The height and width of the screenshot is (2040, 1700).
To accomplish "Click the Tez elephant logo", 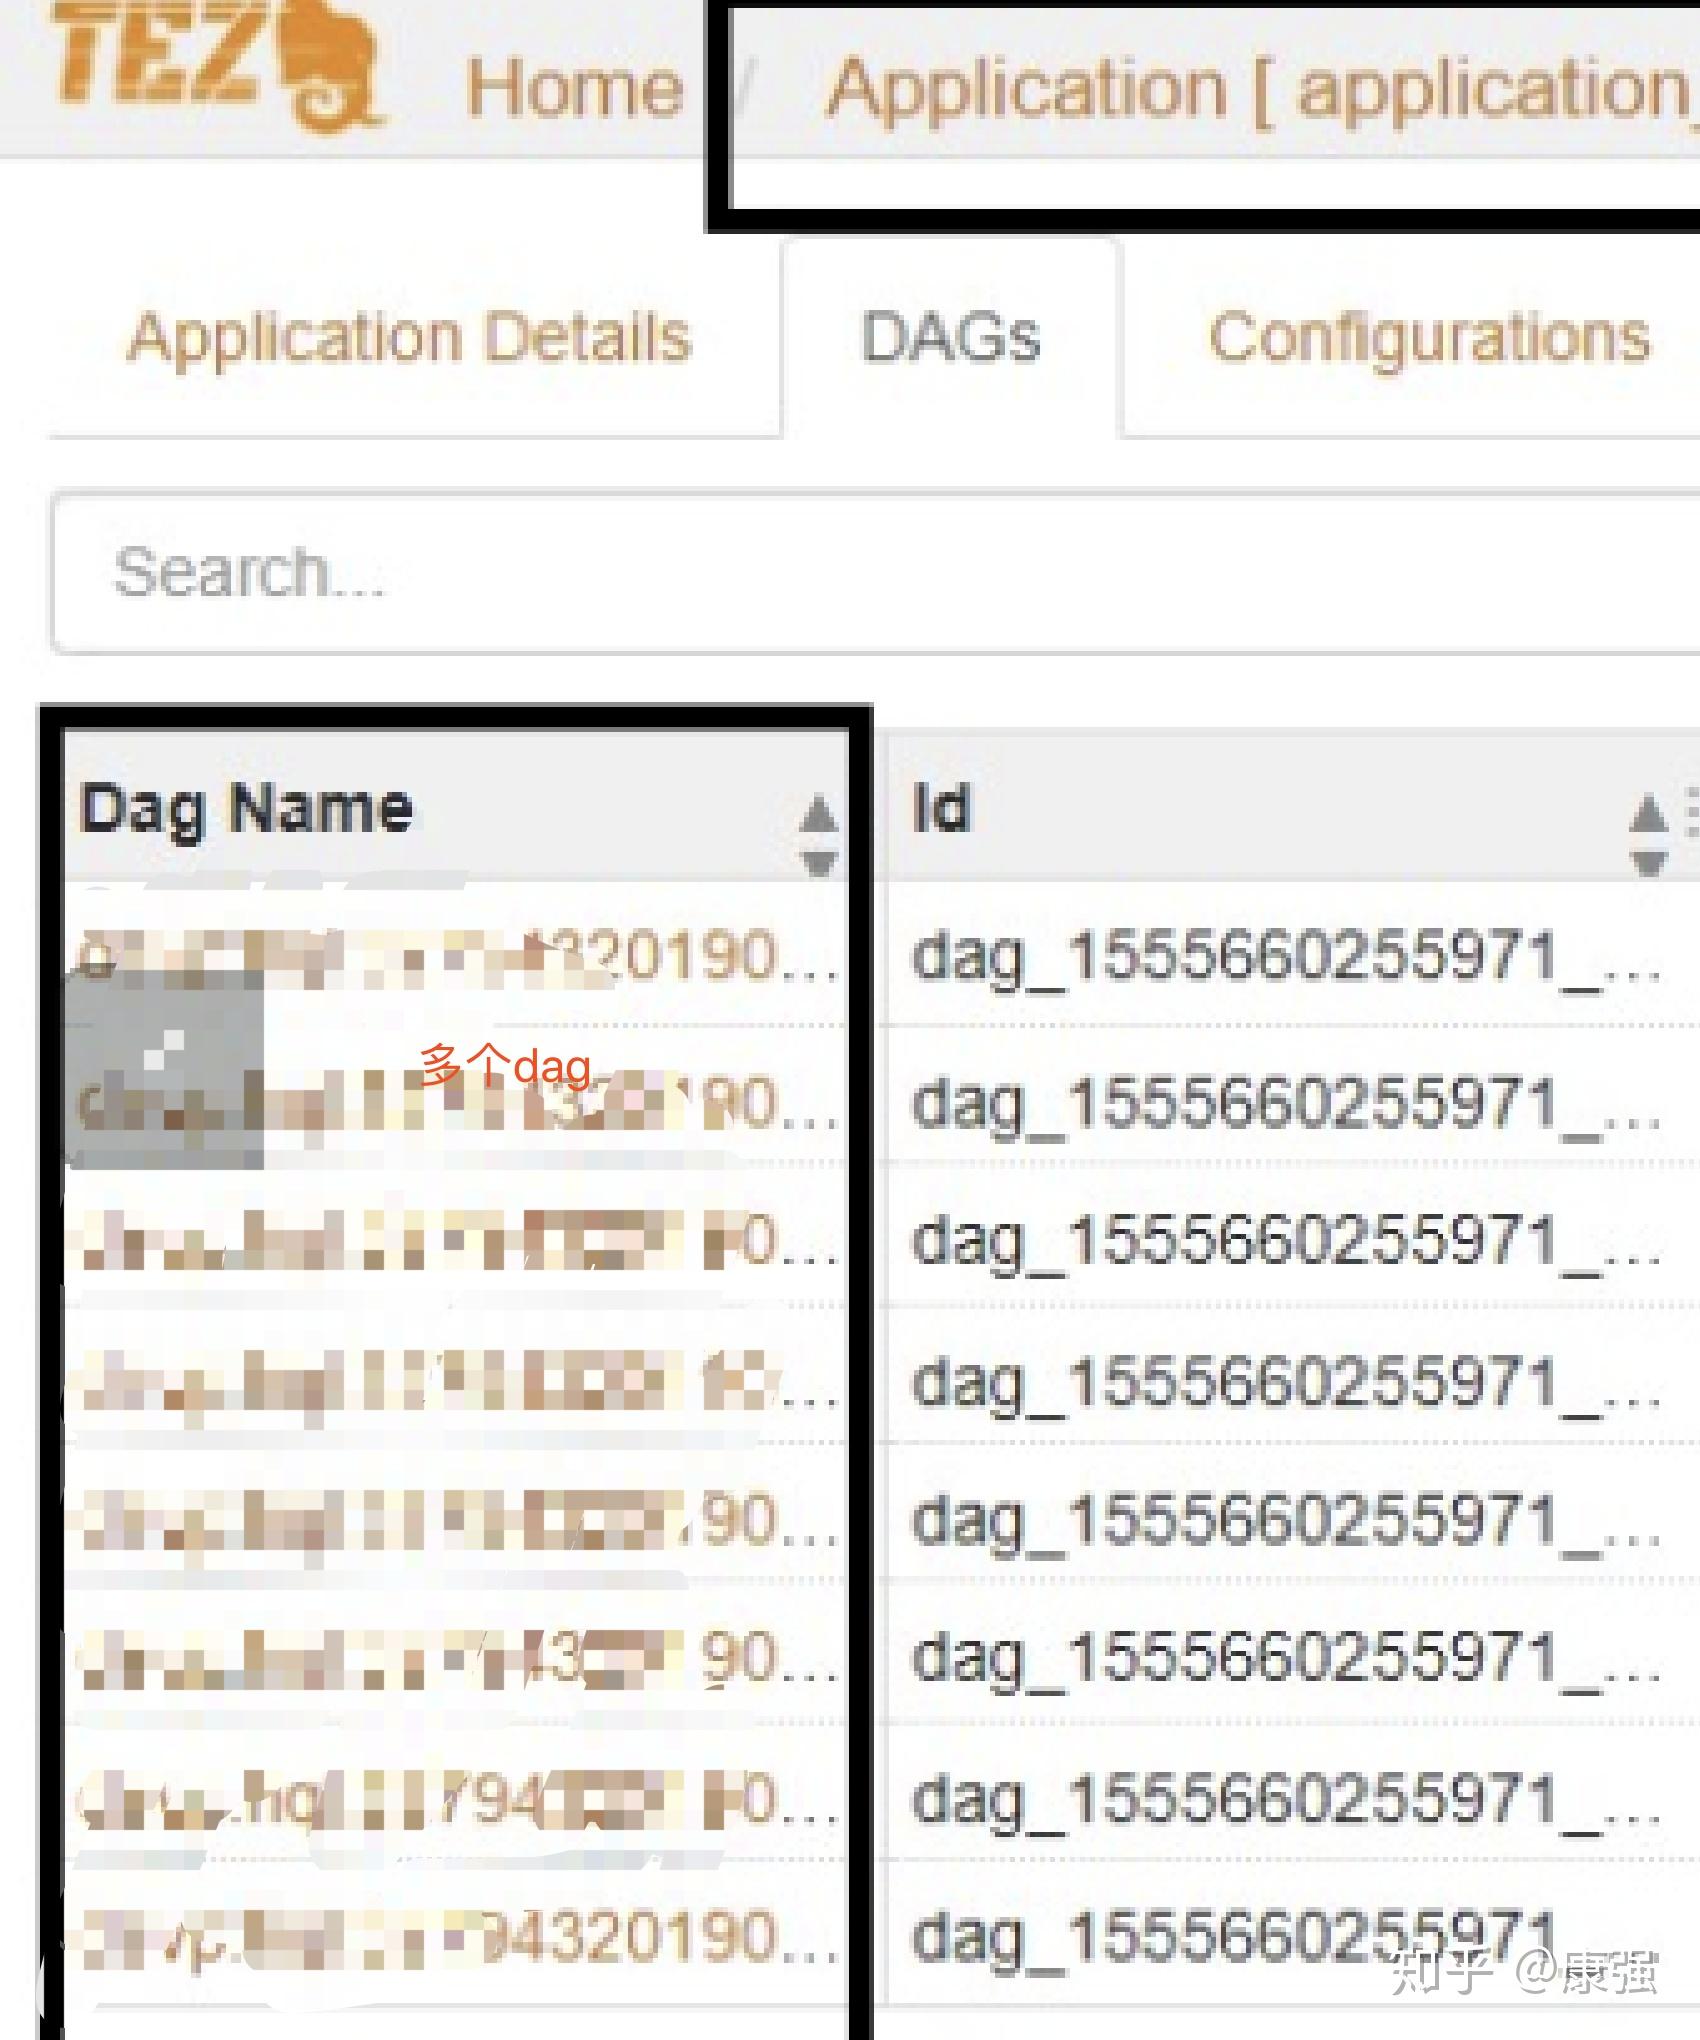I will [x=215, y=65].
